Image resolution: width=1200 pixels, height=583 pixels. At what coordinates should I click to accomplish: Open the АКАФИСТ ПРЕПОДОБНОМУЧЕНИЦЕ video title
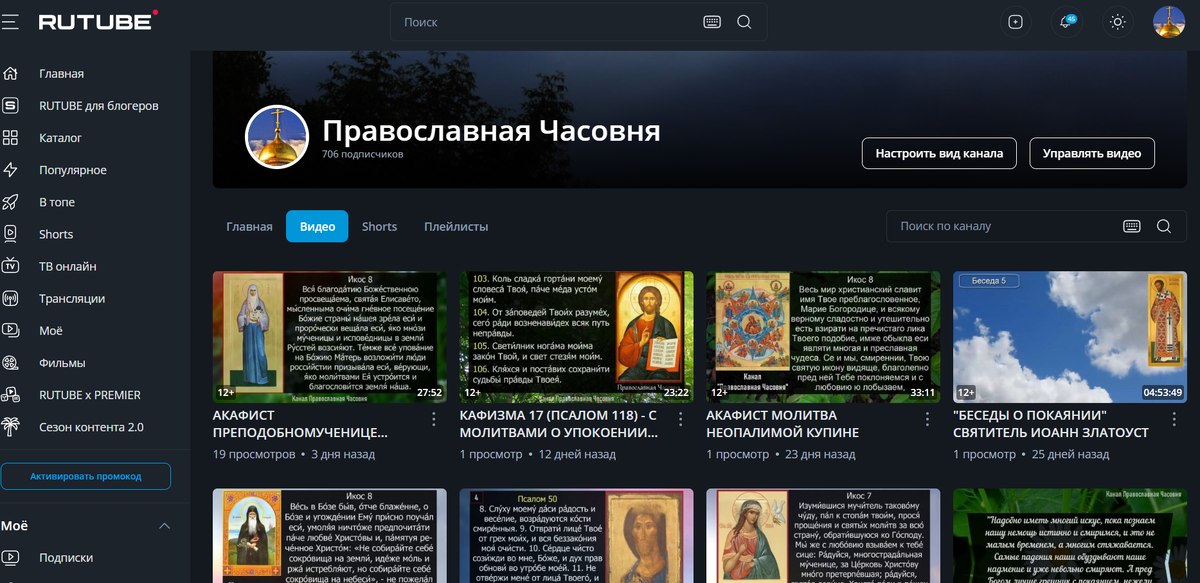point(300,424)
